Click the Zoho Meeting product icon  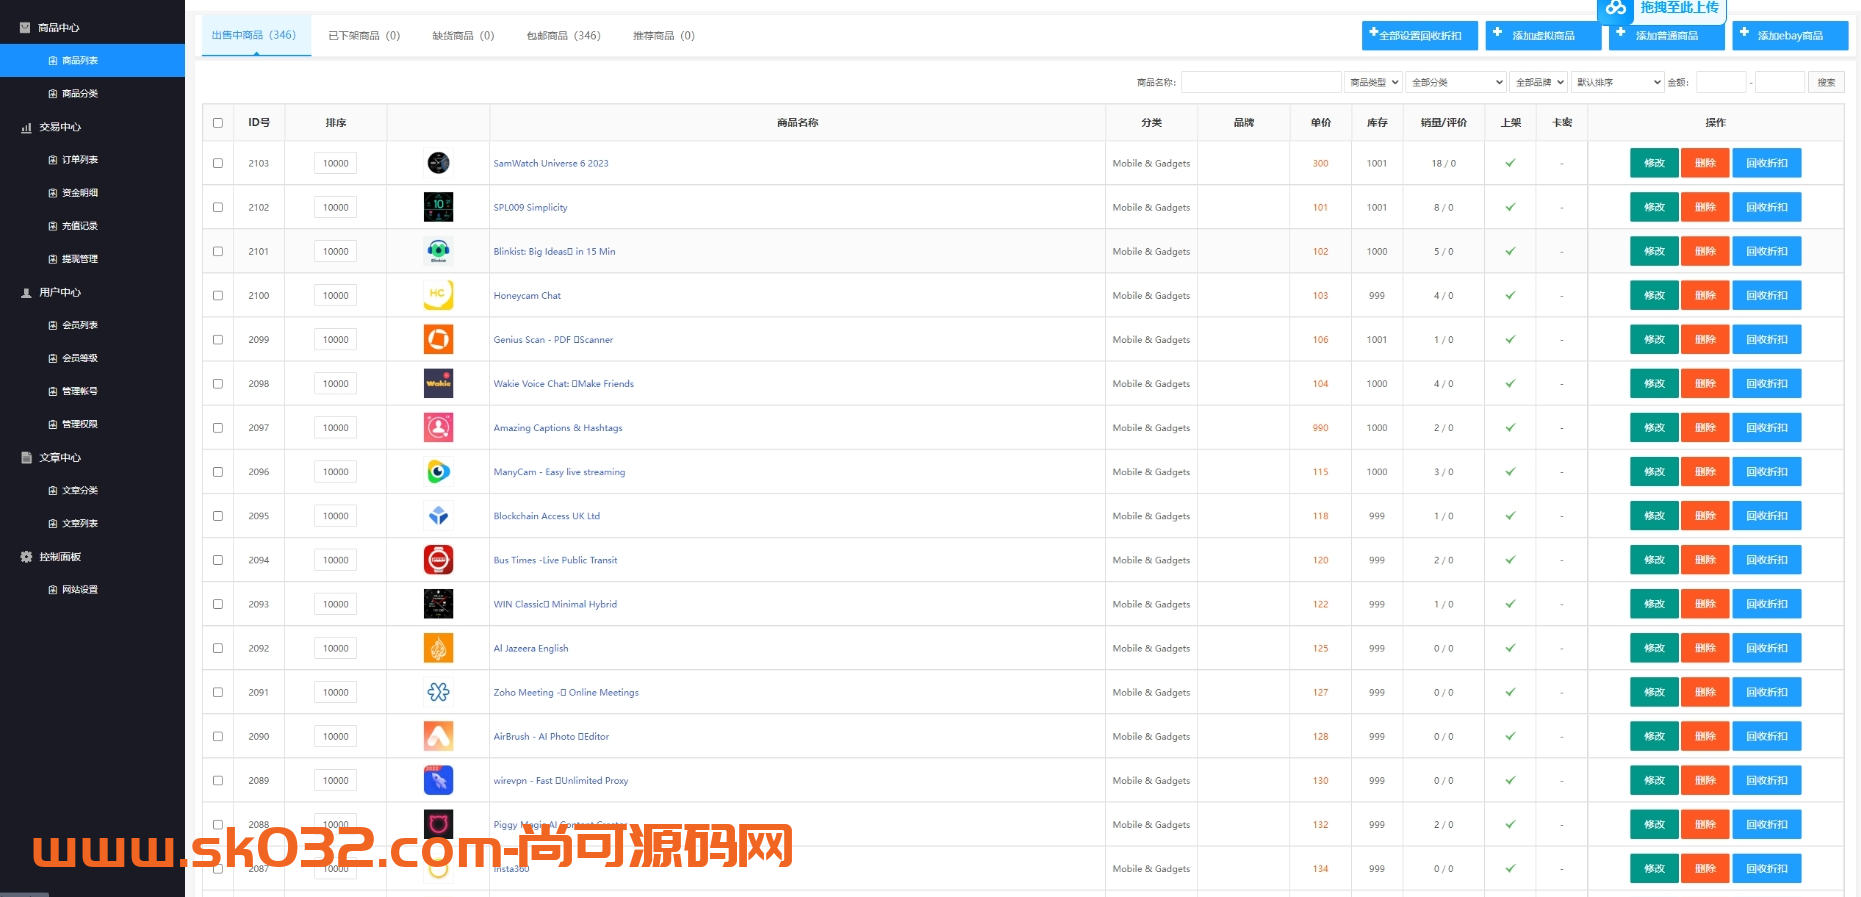click(x=438, y=692)
